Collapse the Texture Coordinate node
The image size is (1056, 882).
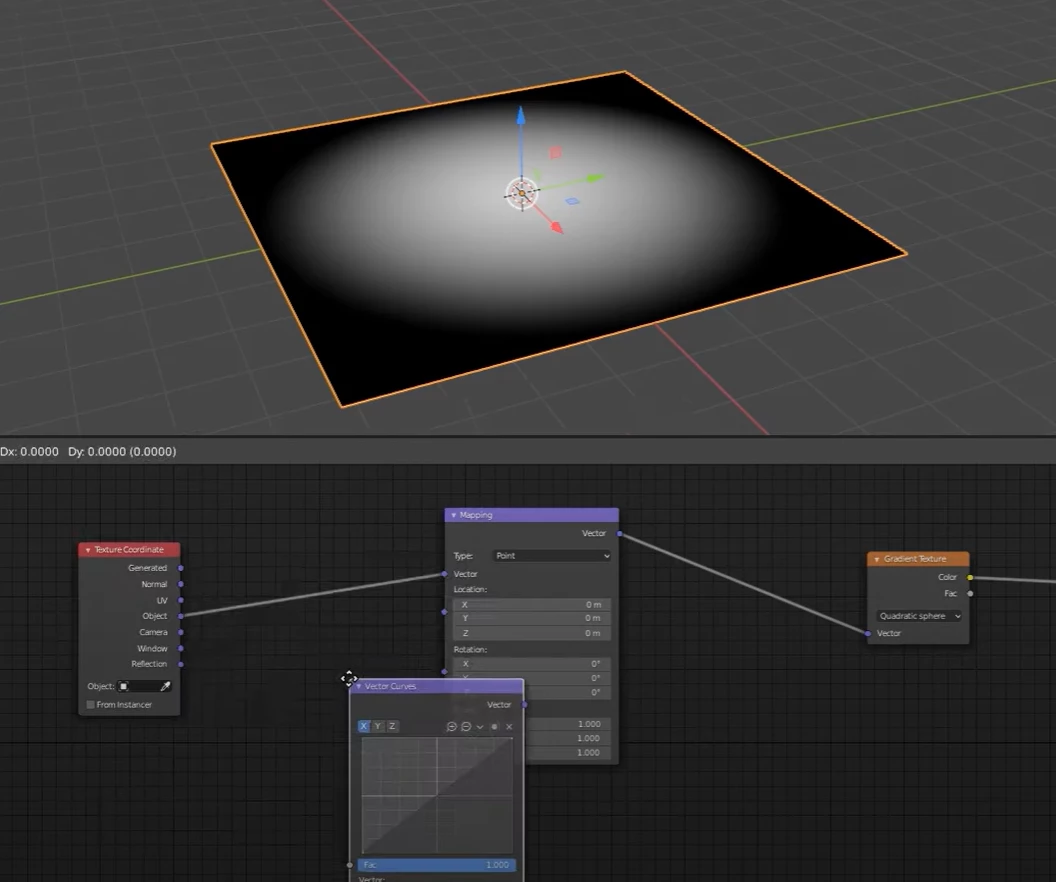tap(88, 550)
